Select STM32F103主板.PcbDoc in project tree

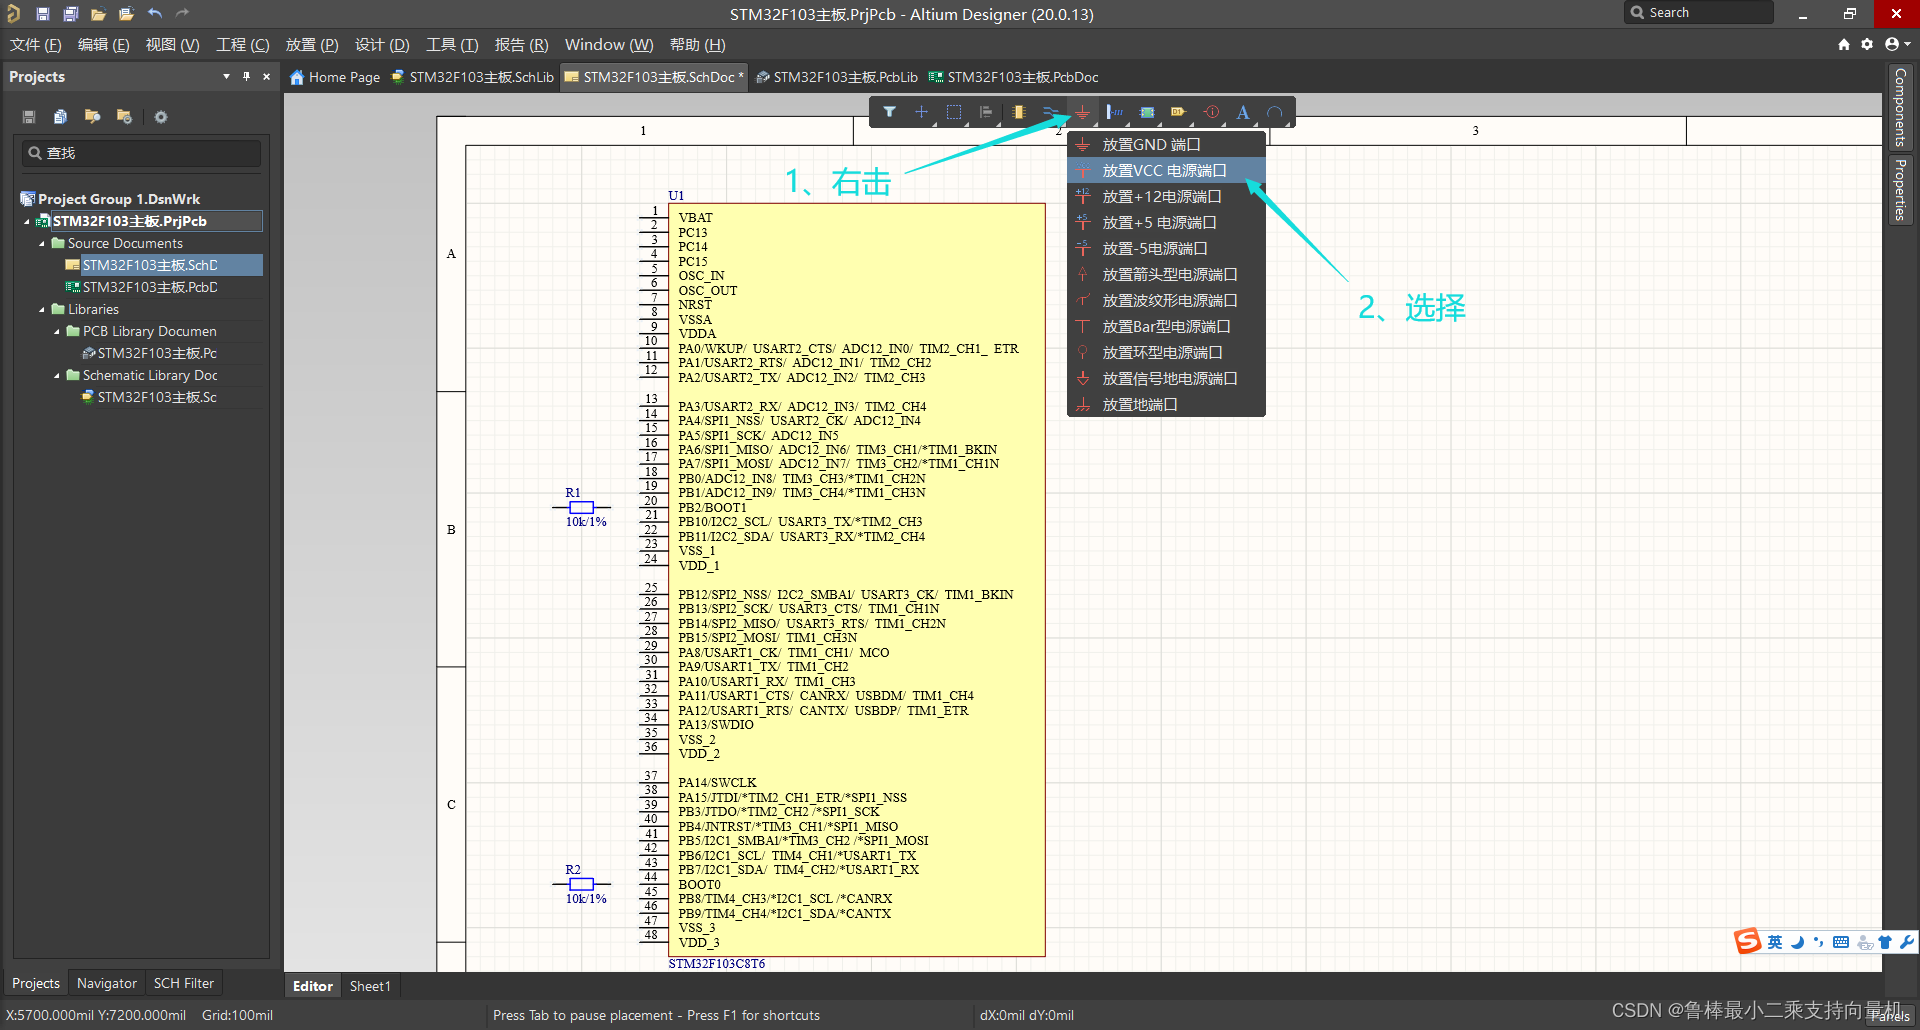[x=150, y=287]
